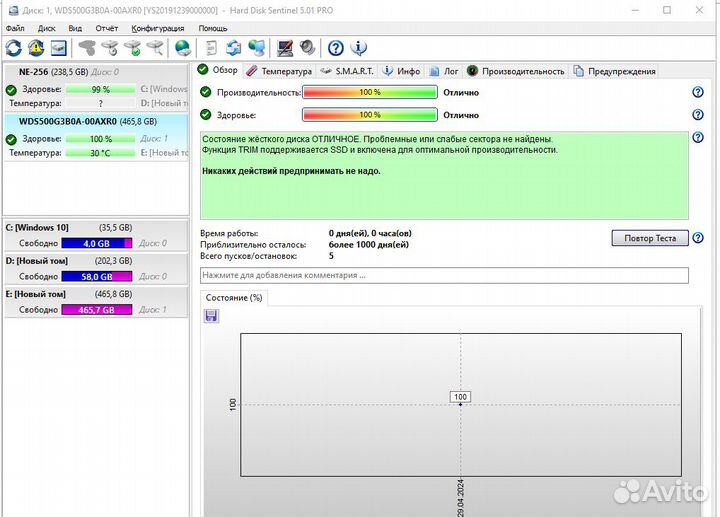Viewport: 720px width, 517px height.
Task: Click help icon beside Повтор Теста button
Action: click(x=698, y=238)
